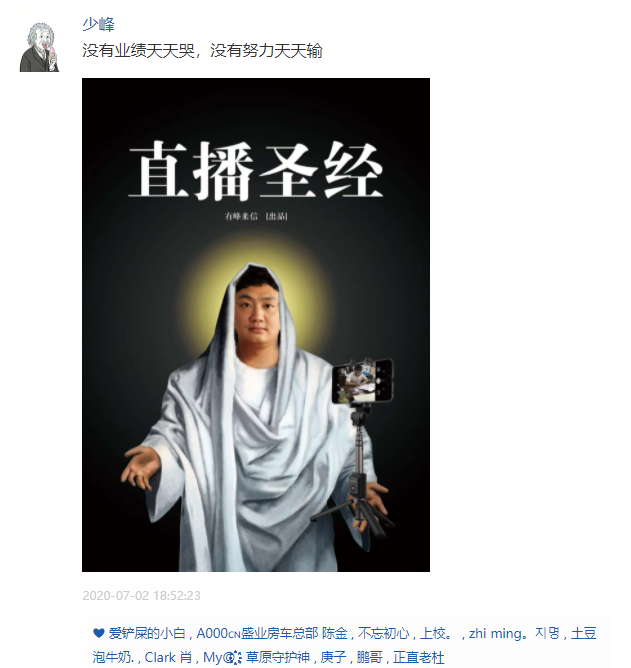Click the 直播圣经 title on the poster
Screen dimensions: 631x668
pyautogui.click(x=256, y=171)
